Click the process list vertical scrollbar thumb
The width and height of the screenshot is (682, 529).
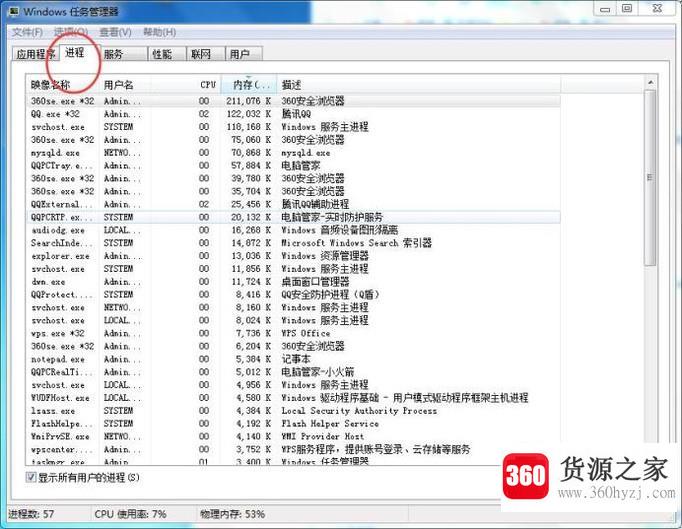click(650, 177)
